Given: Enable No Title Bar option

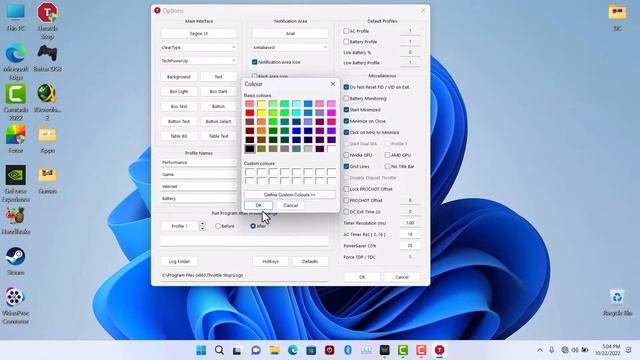Looking at the screenshot, I should point(387,167).
